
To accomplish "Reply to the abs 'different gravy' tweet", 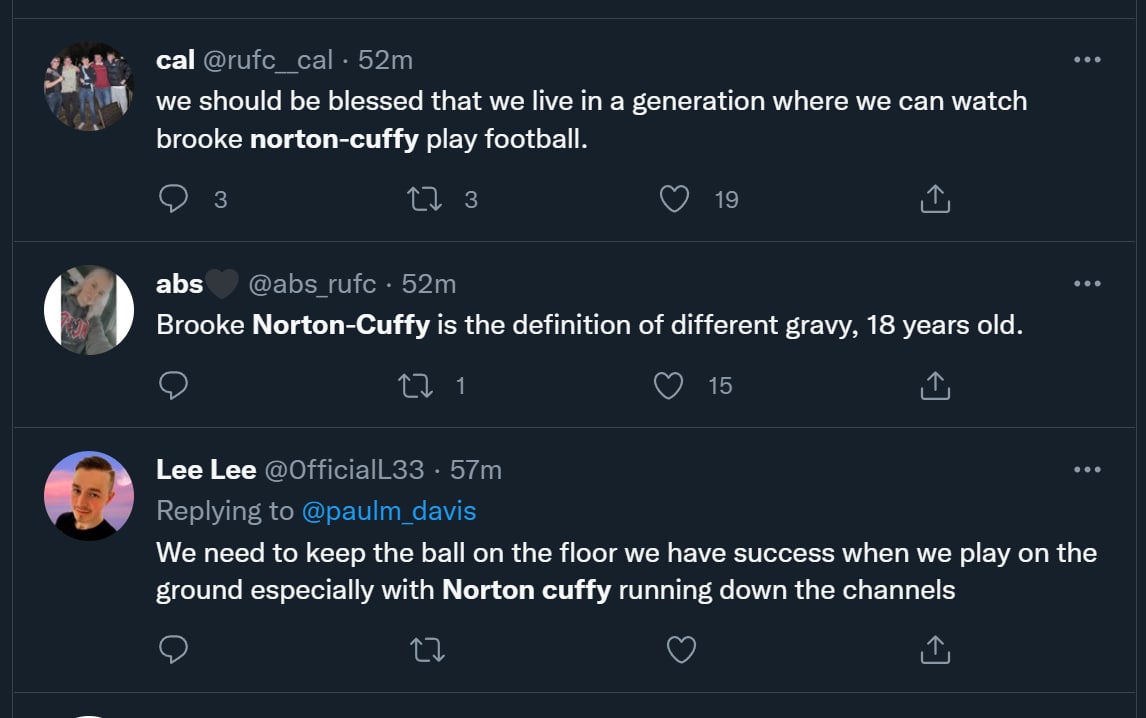I will (x=174, y=385).
